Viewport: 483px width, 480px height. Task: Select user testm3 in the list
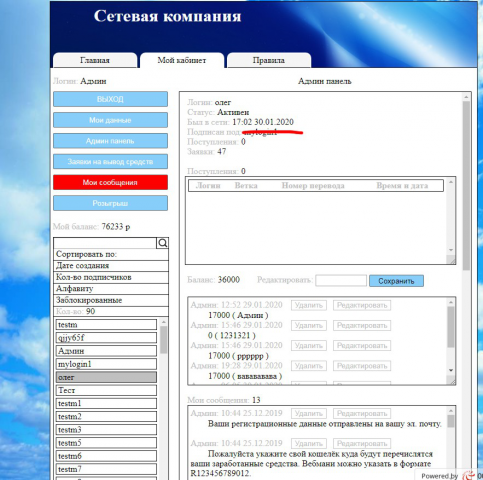pos(106,430)
